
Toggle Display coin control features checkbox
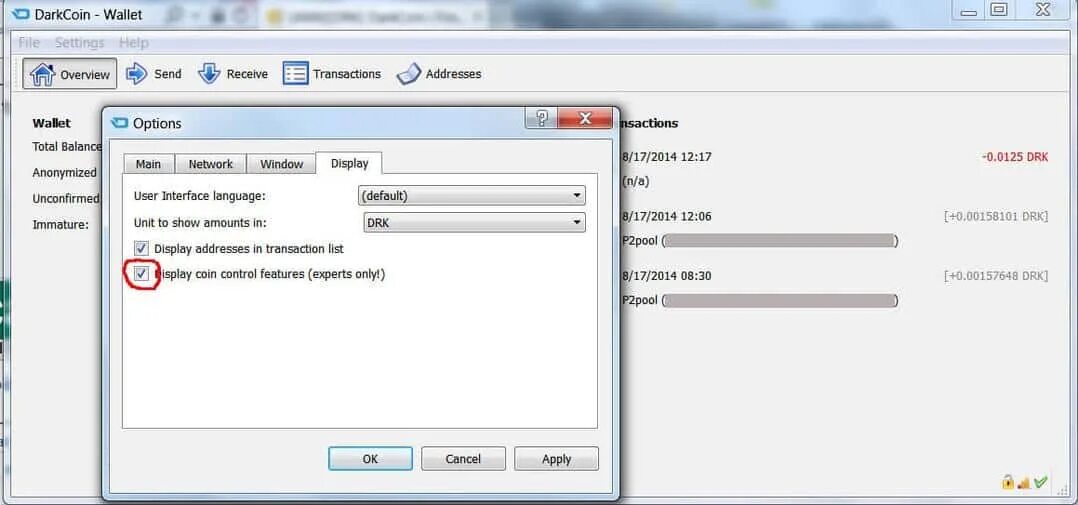[142, 274]
